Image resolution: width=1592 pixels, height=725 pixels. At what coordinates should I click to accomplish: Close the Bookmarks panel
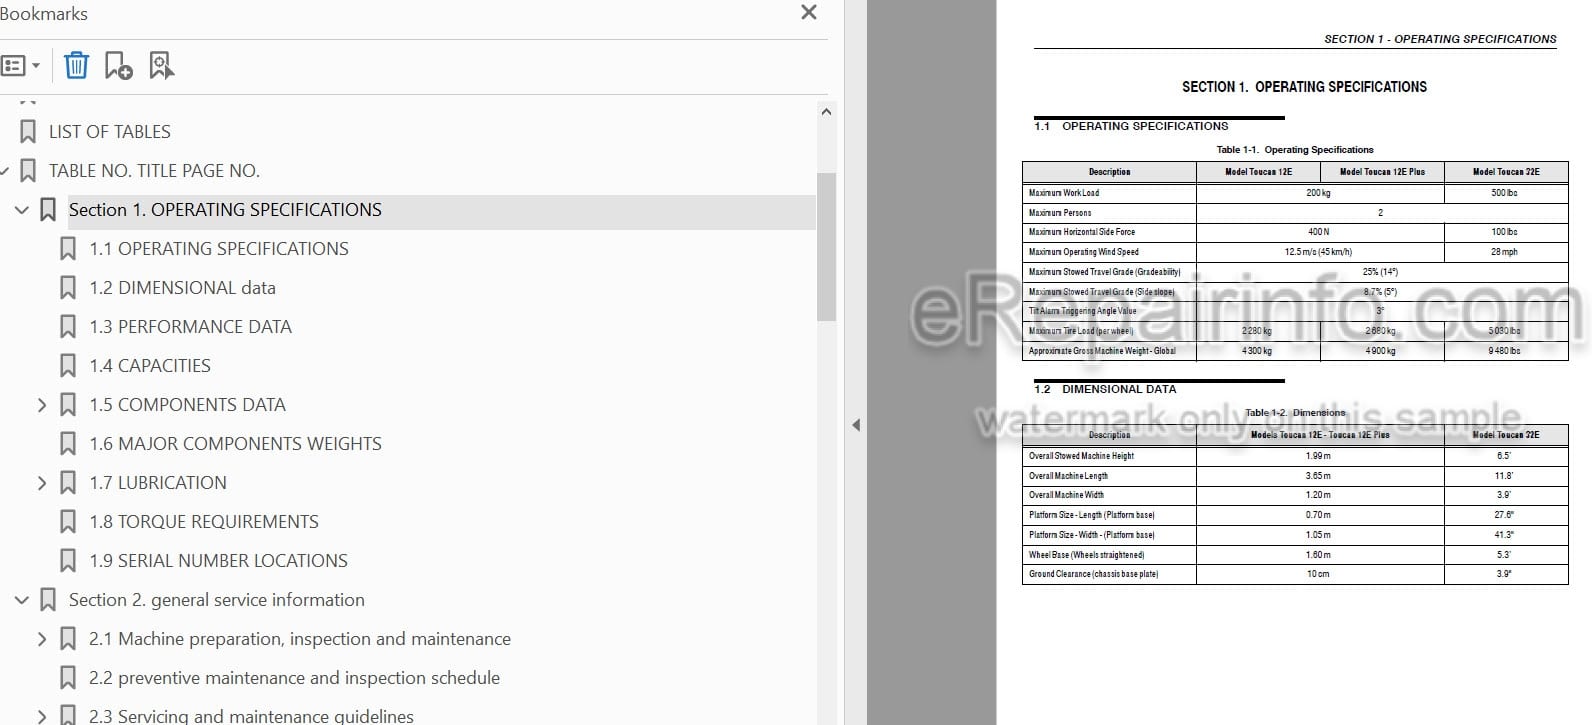pos(809,12)
